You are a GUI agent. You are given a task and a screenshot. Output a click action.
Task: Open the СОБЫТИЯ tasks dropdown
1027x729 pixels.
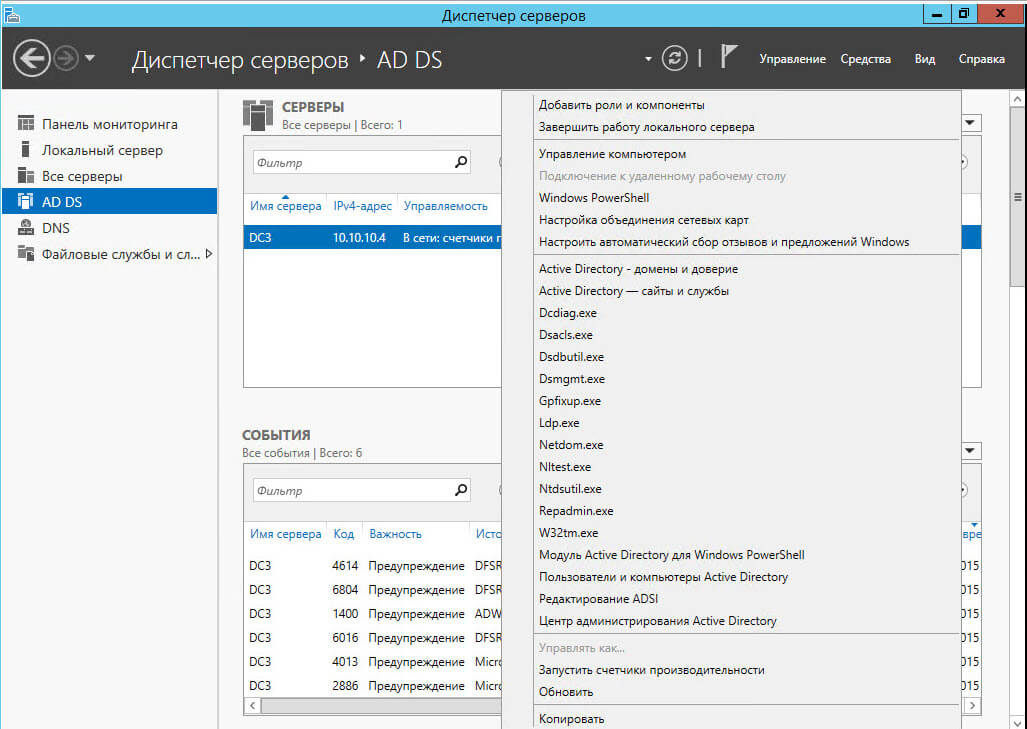969,451
